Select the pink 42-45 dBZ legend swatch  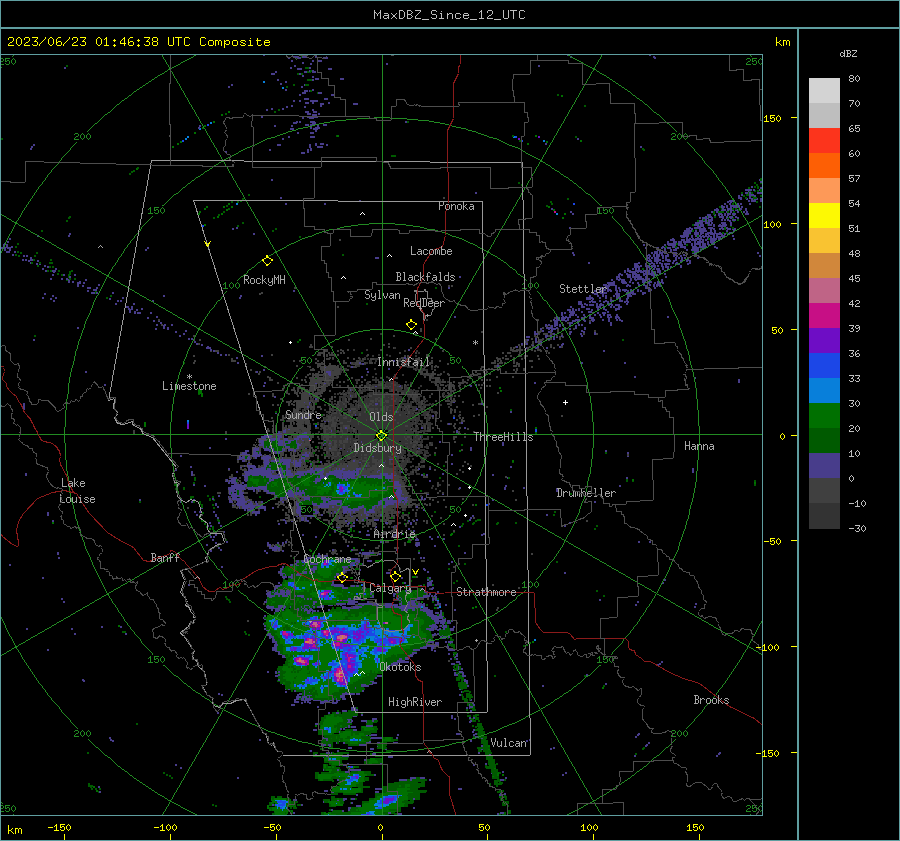point(824,290)
